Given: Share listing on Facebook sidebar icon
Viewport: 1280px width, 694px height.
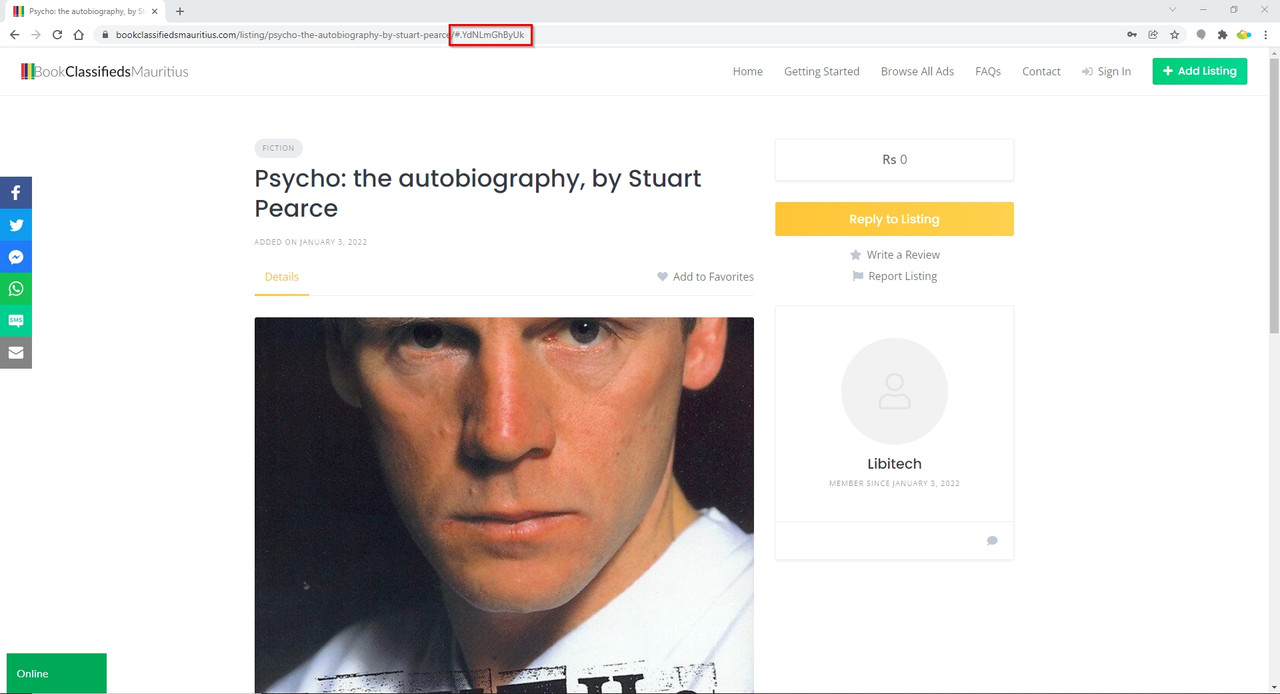Looking at the screenshot, I should point(16,193).
